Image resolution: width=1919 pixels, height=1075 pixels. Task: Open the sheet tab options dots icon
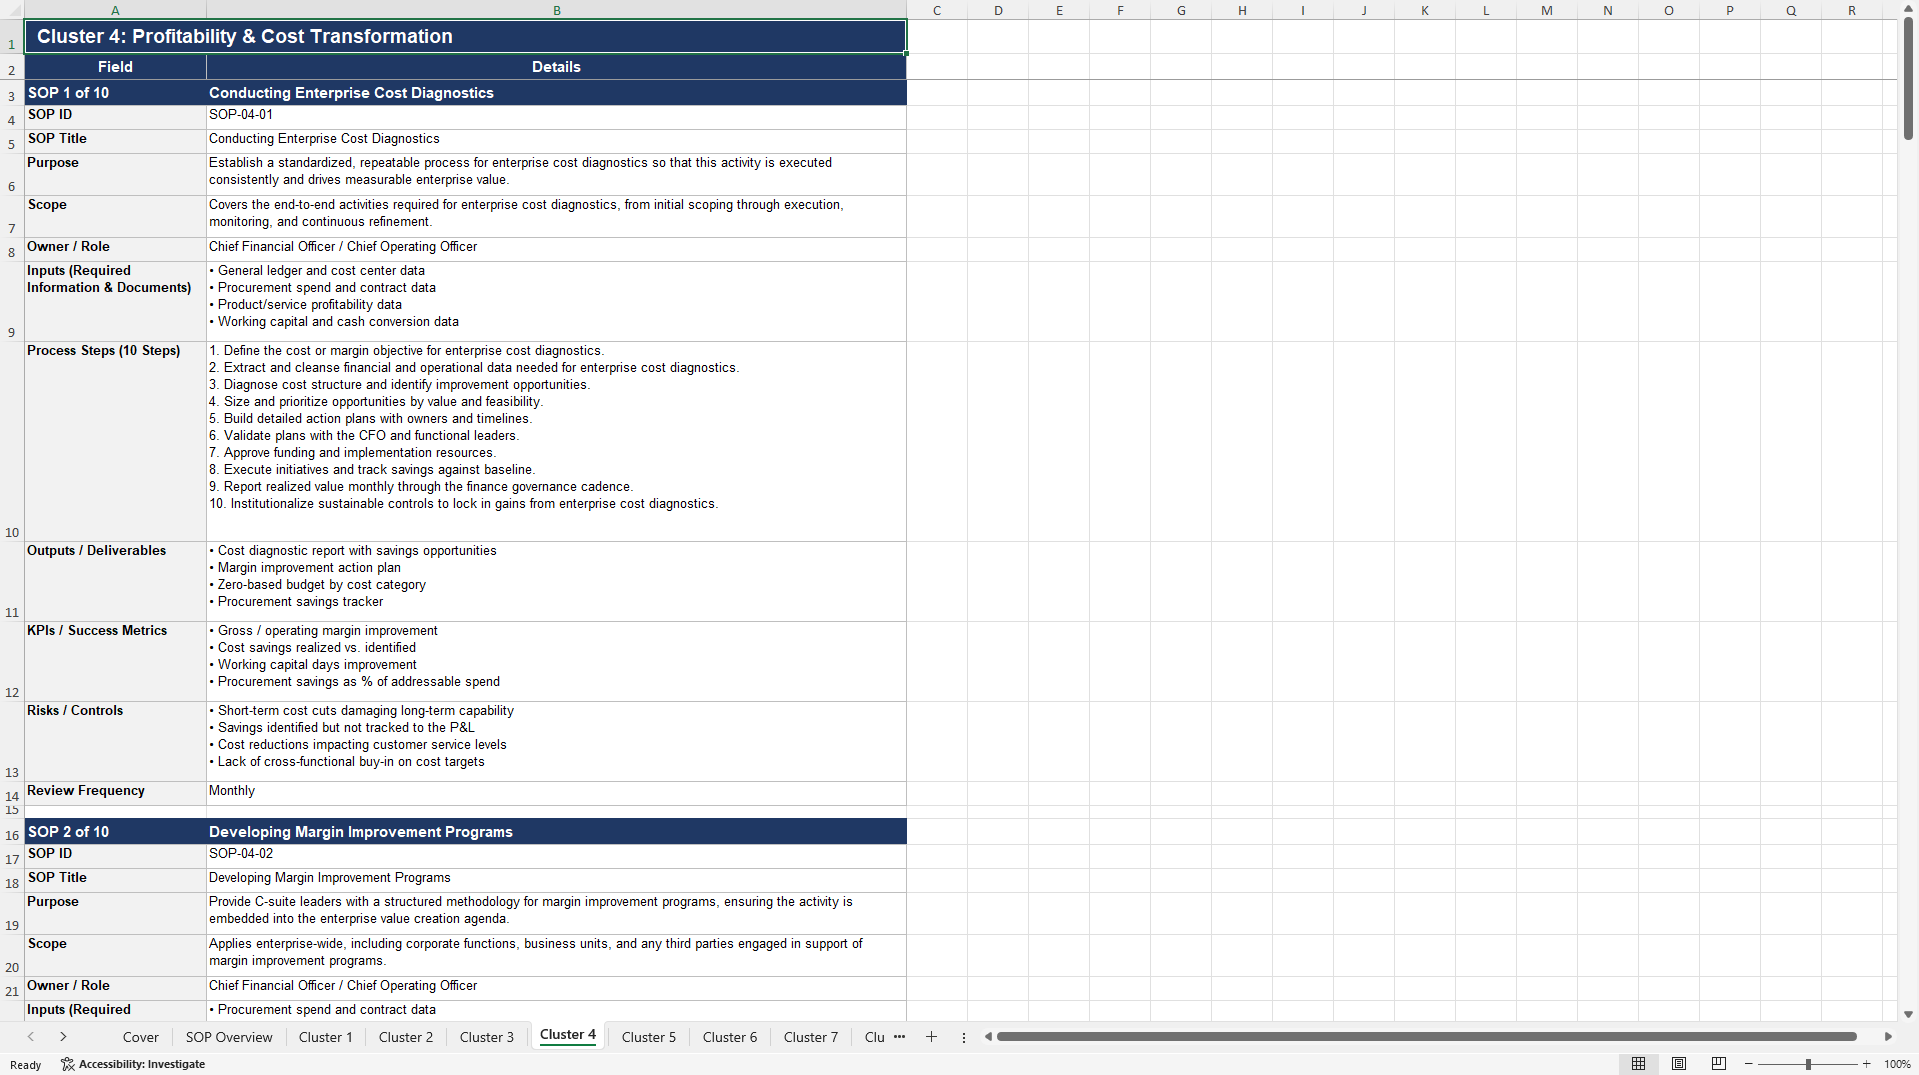(964, 1038)
